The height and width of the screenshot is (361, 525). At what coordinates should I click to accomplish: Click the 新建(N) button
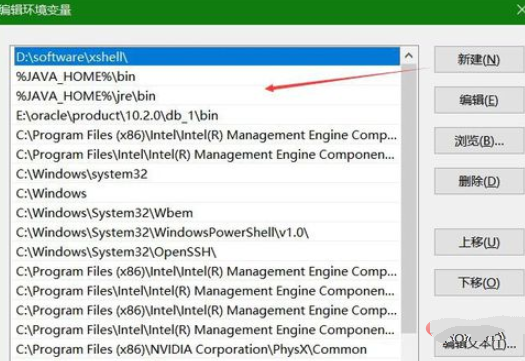click(479, 60)
